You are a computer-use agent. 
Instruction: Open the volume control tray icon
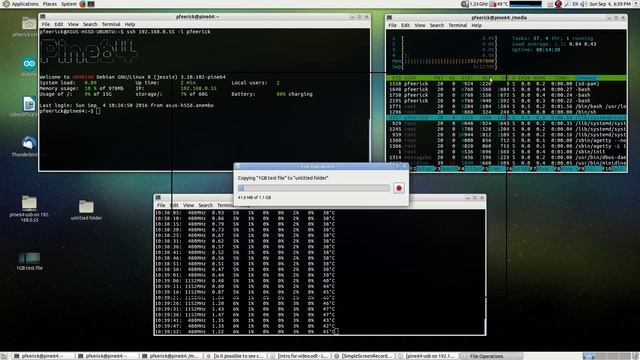coord(583,4)
